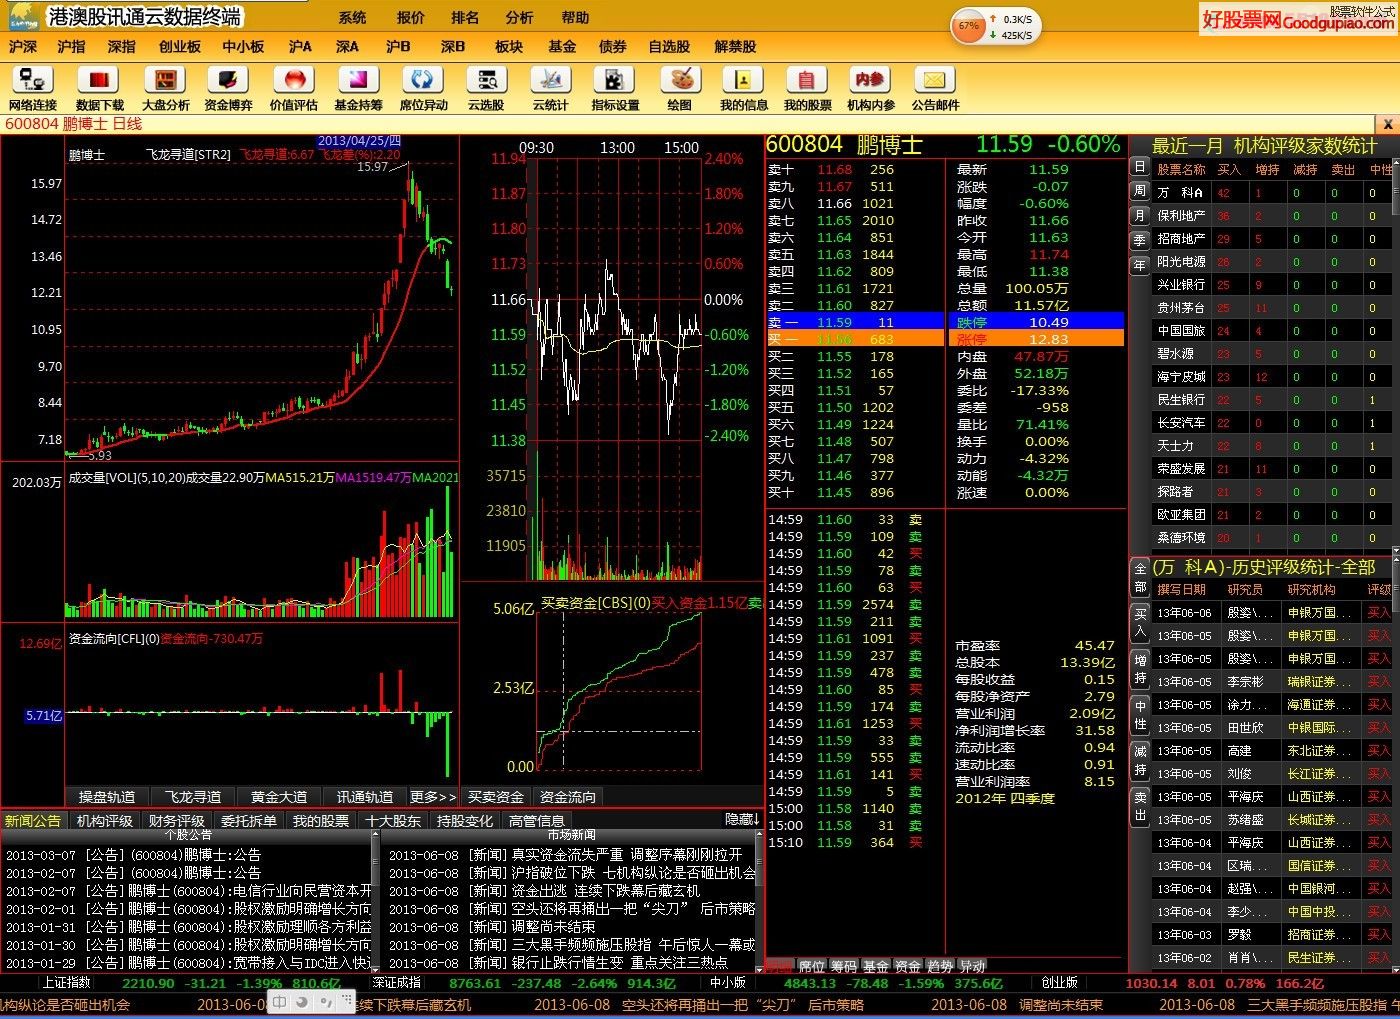Expand 更多>> indicator list
The width and height of the screenshot is (1400, 1019).
(x=433, y=797)
